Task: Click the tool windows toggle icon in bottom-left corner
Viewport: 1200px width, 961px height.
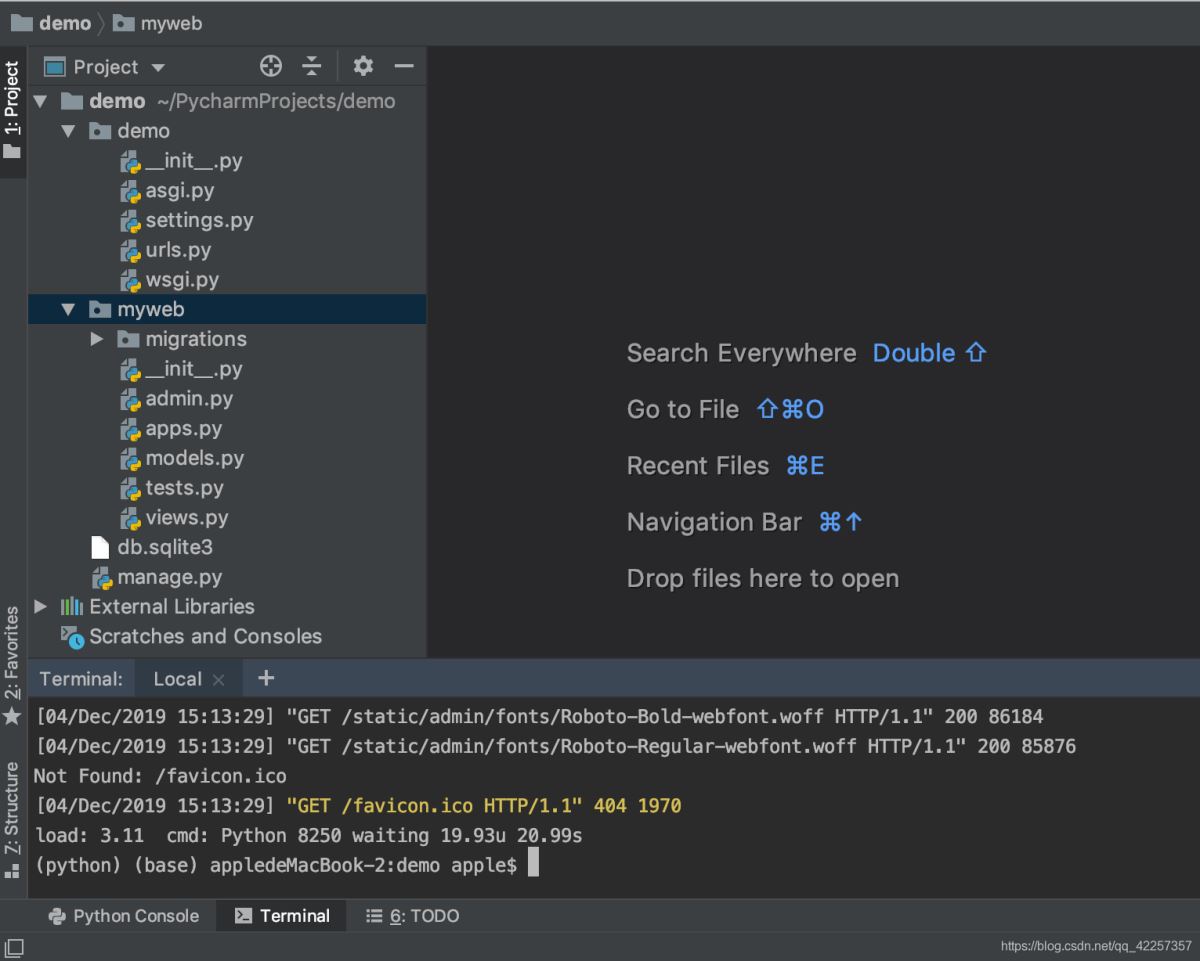Action: pyautogui.click(x=14, y=945)
